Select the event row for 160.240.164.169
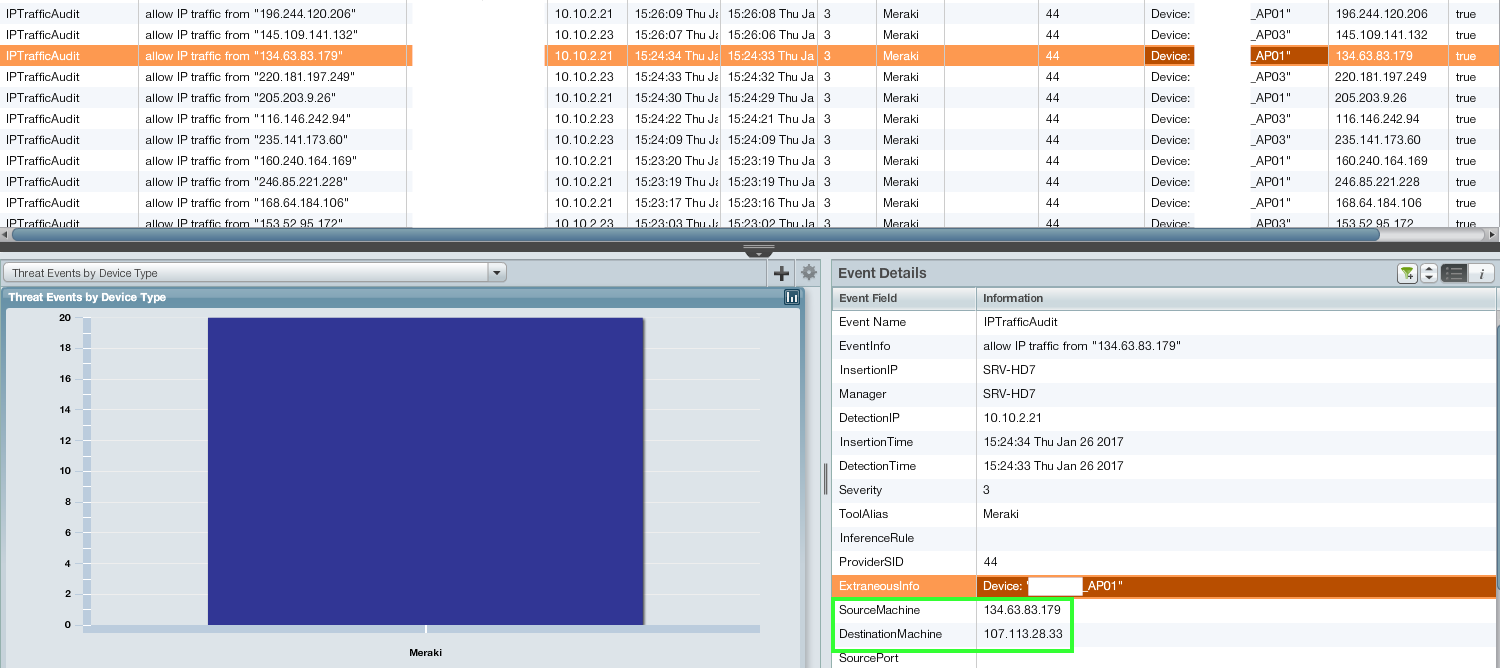 click(750, 161)
